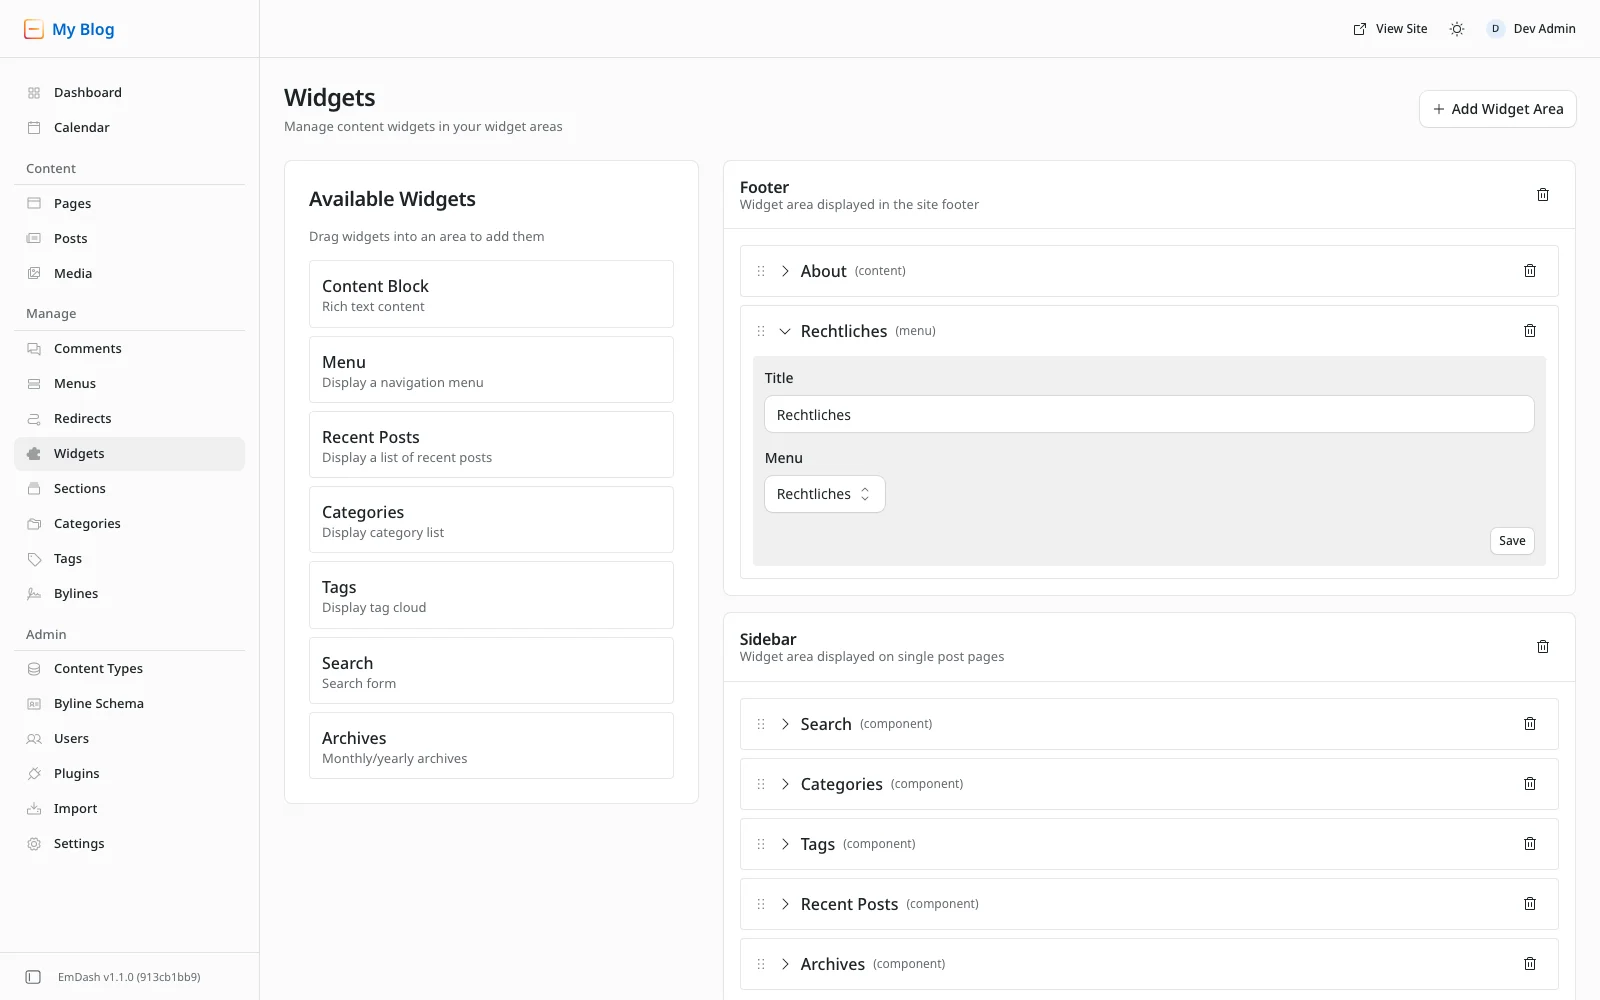Remove the Rechtliches menu widget
This screenshot has height=1000, width=1600.
[1530, 331]
